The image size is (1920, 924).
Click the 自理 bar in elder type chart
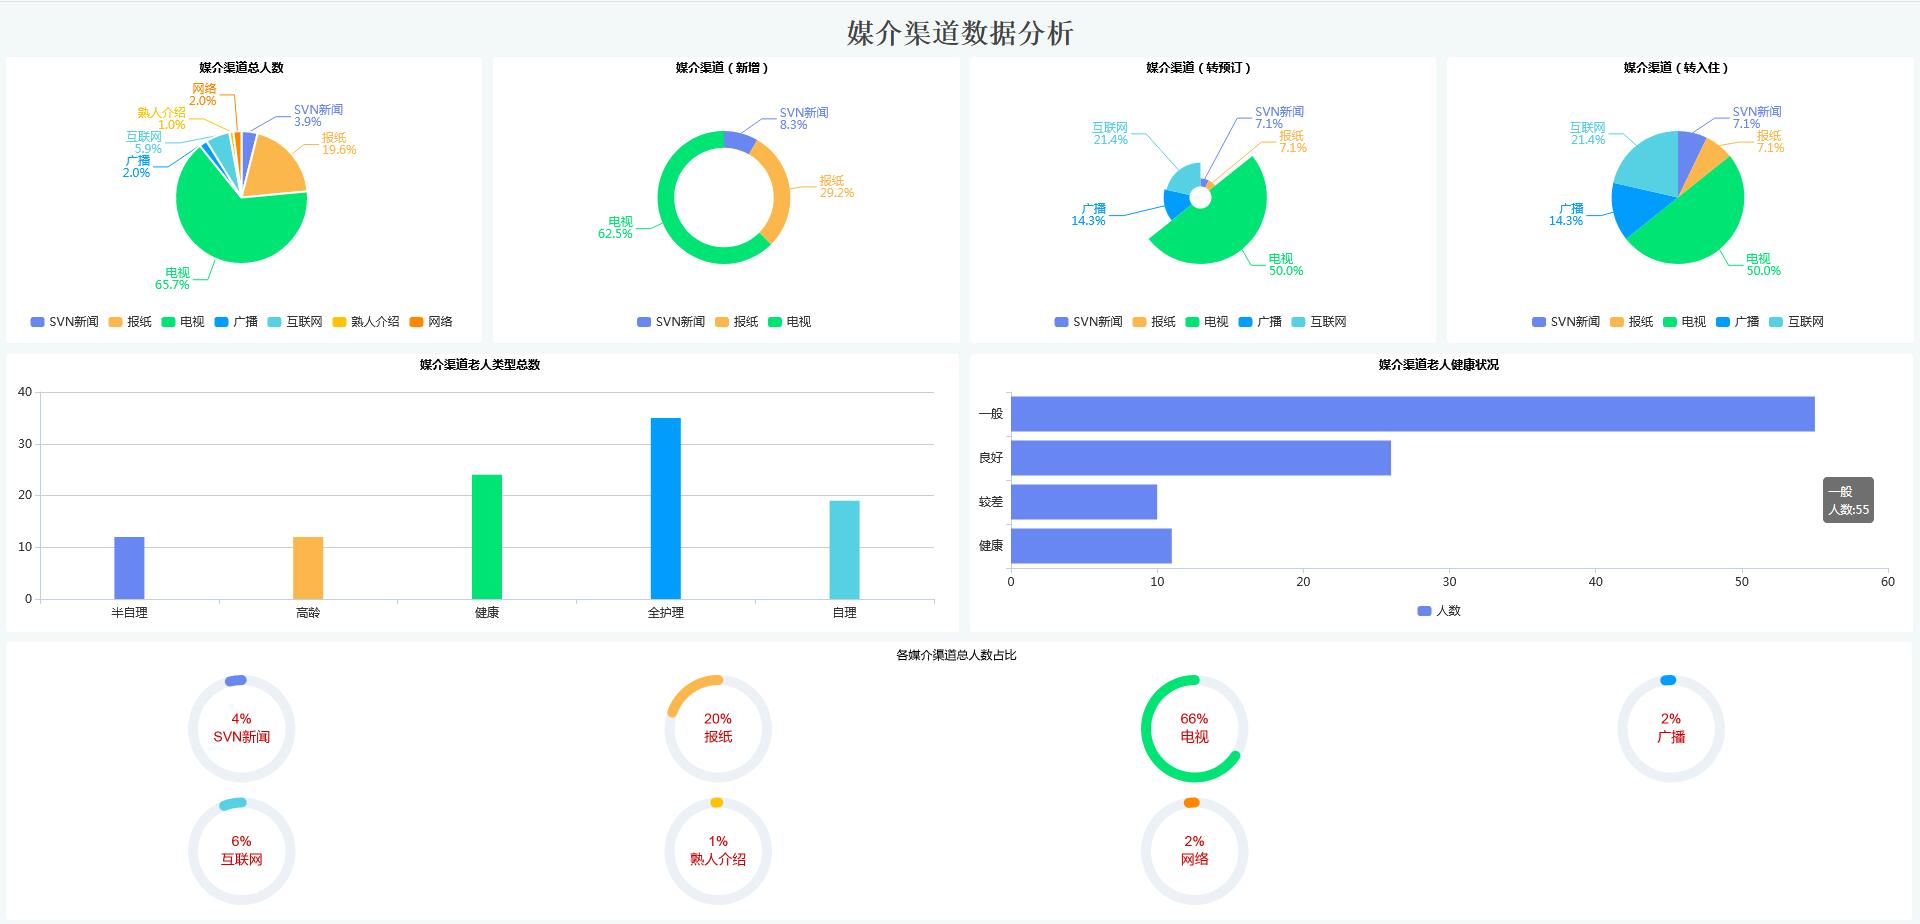[844, 550]
